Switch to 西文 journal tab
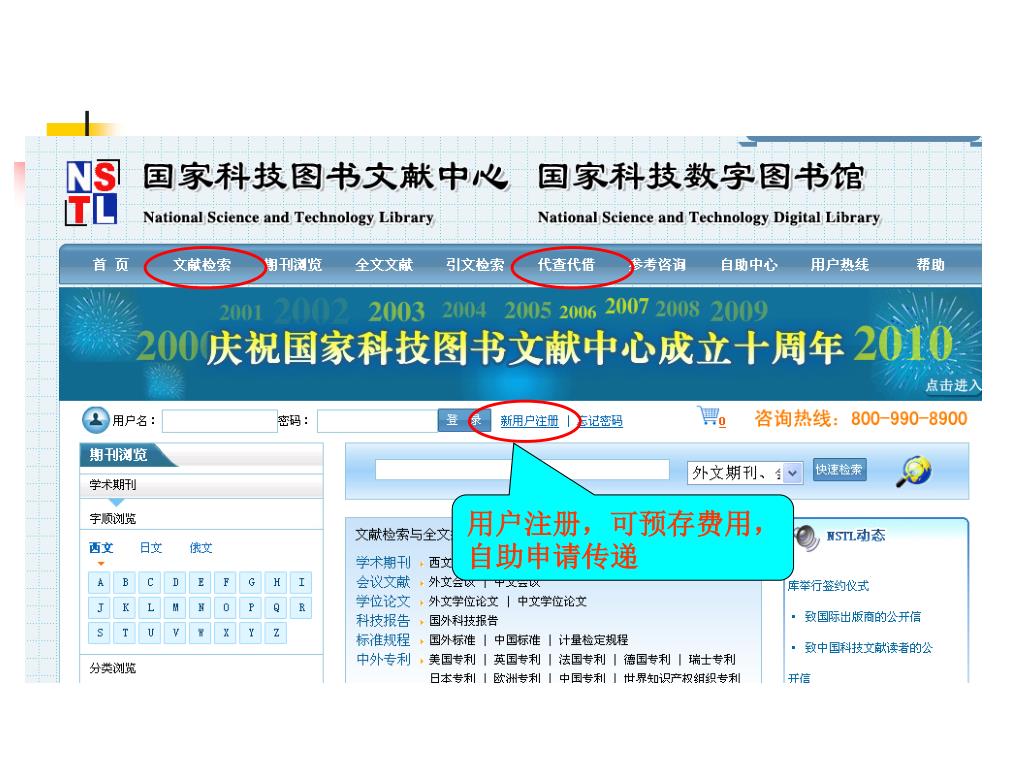This screenshot has width=1024, height=768. (101, 548)
